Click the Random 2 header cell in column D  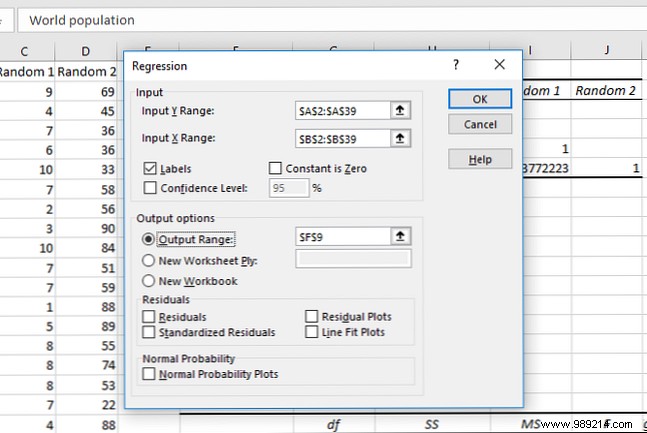point(87,72)
